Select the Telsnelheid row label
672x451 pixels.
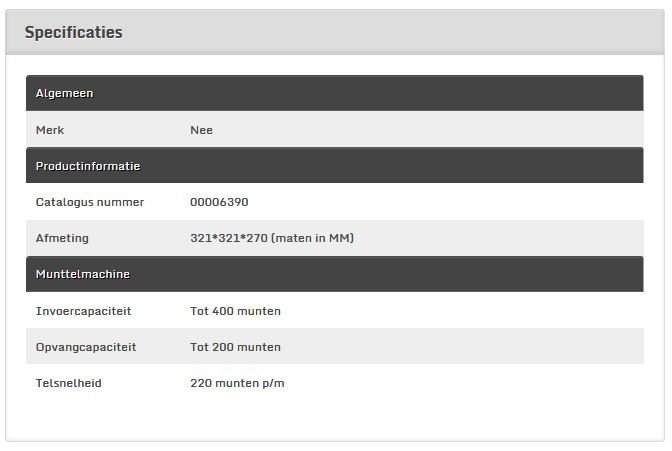click(69, 383)
